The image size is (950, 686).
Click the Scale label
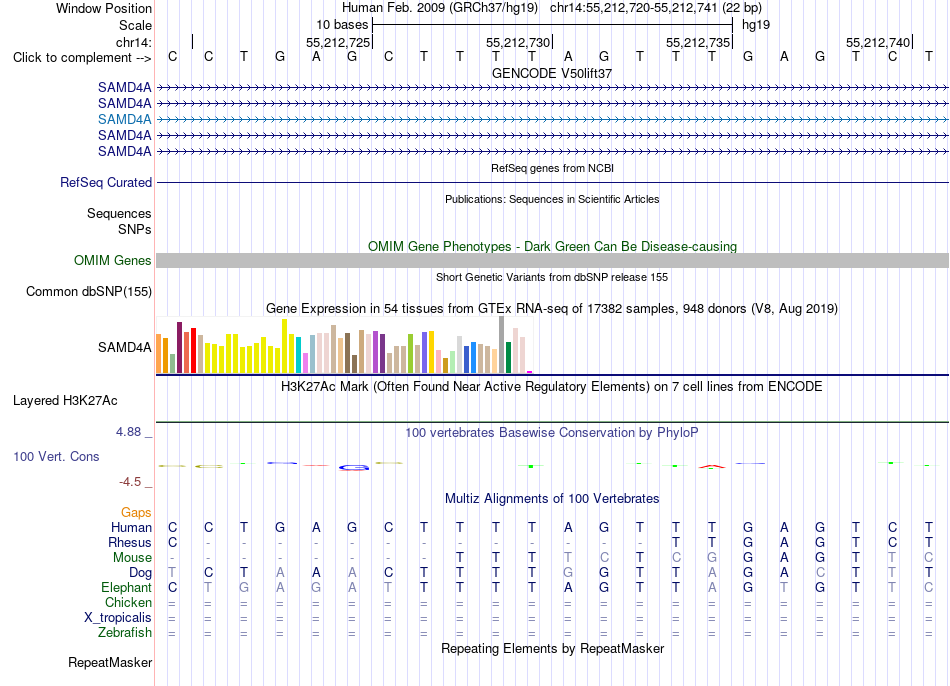(x=135, y=26)
